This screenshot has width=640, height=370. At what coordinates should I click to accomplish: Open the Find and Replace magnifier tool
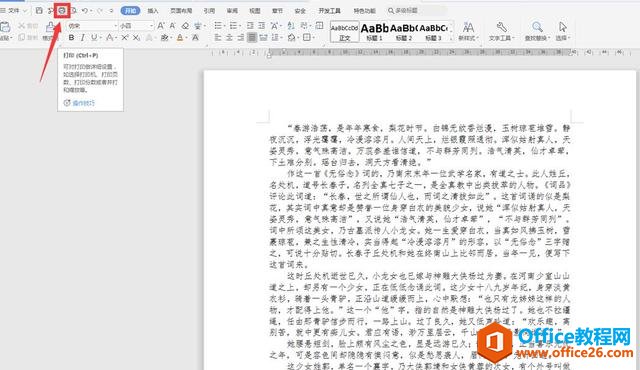pos(537,27)
